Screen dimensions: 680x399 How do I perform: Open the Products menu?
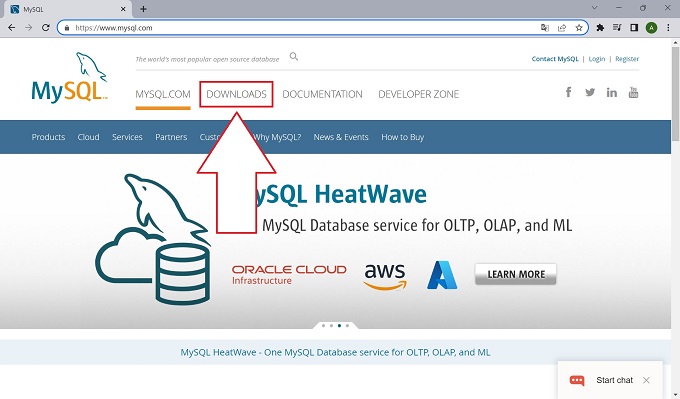[x=48, y=137]
